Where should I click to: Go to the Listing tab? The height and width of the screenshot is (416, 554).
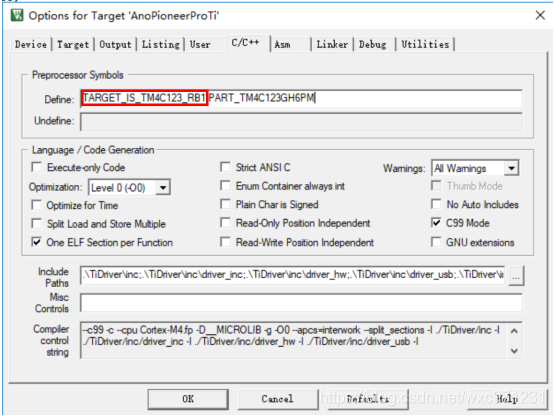[x=161, y=45]
